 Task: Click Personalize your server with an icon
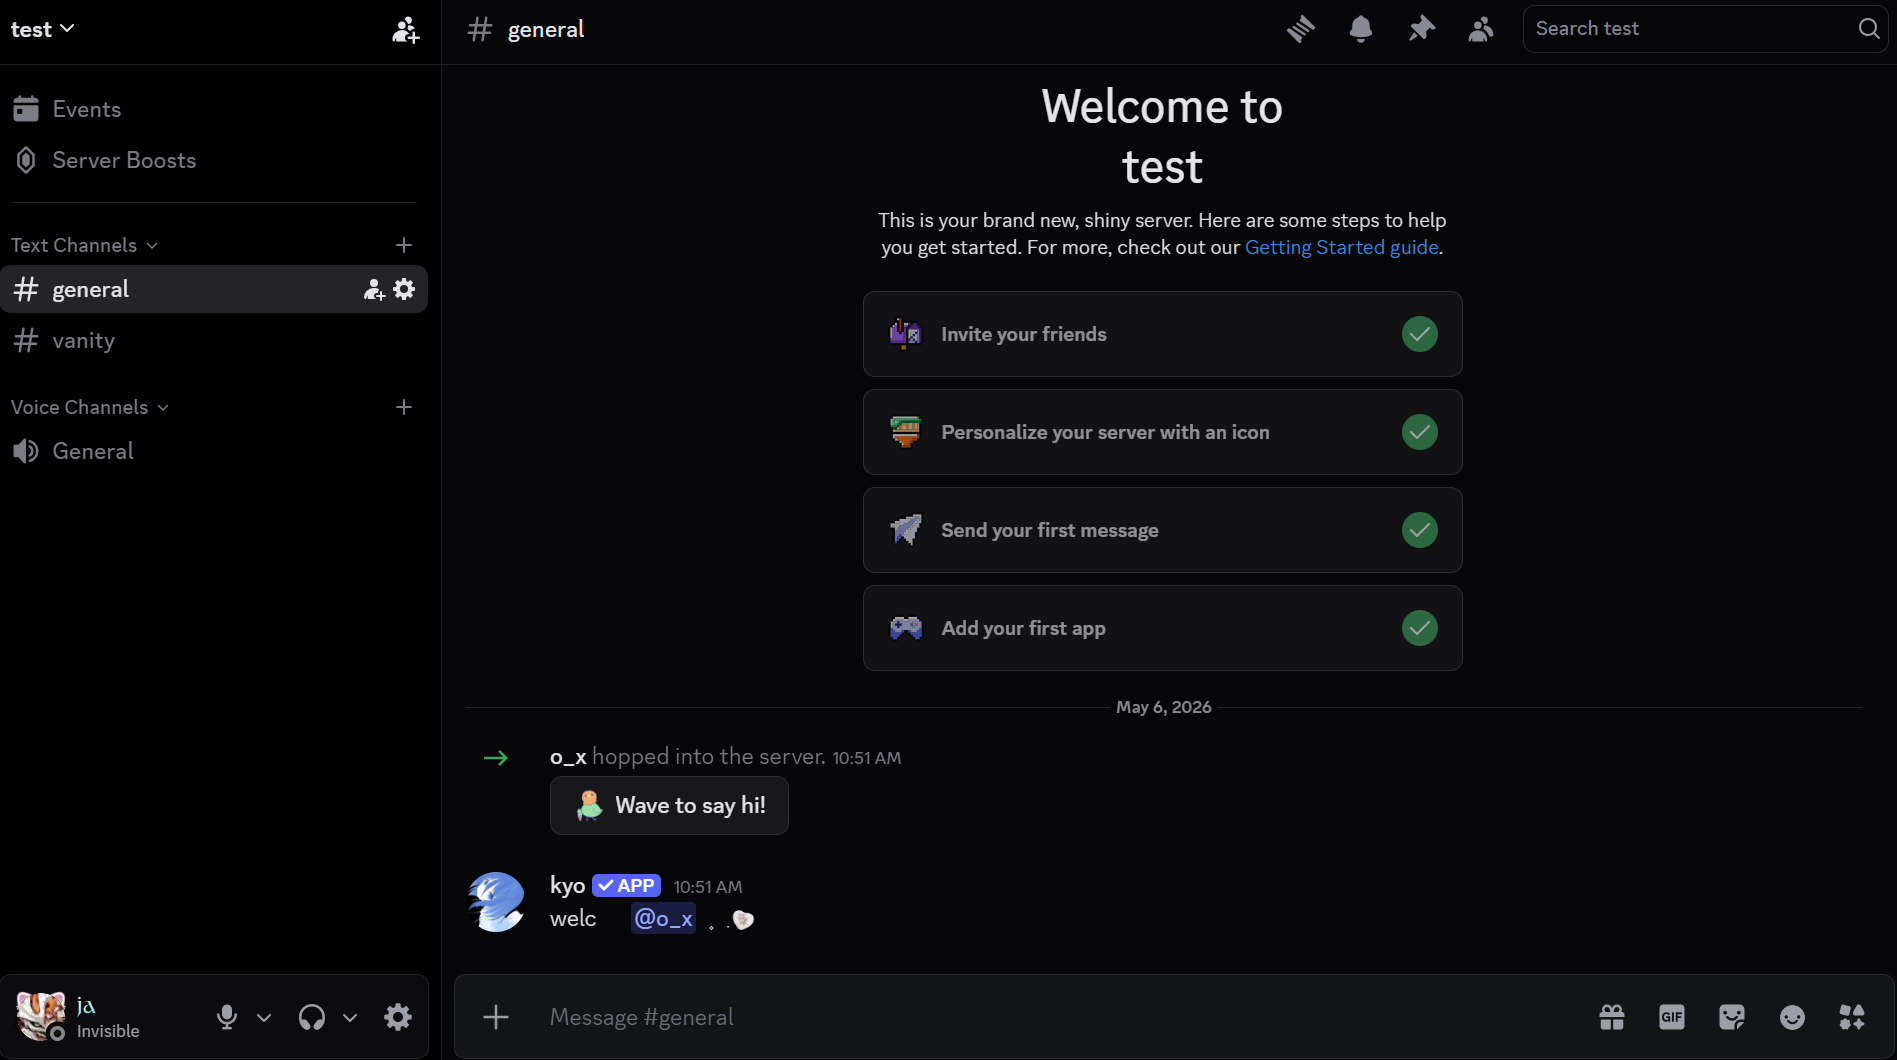(x=1162, y=432)
